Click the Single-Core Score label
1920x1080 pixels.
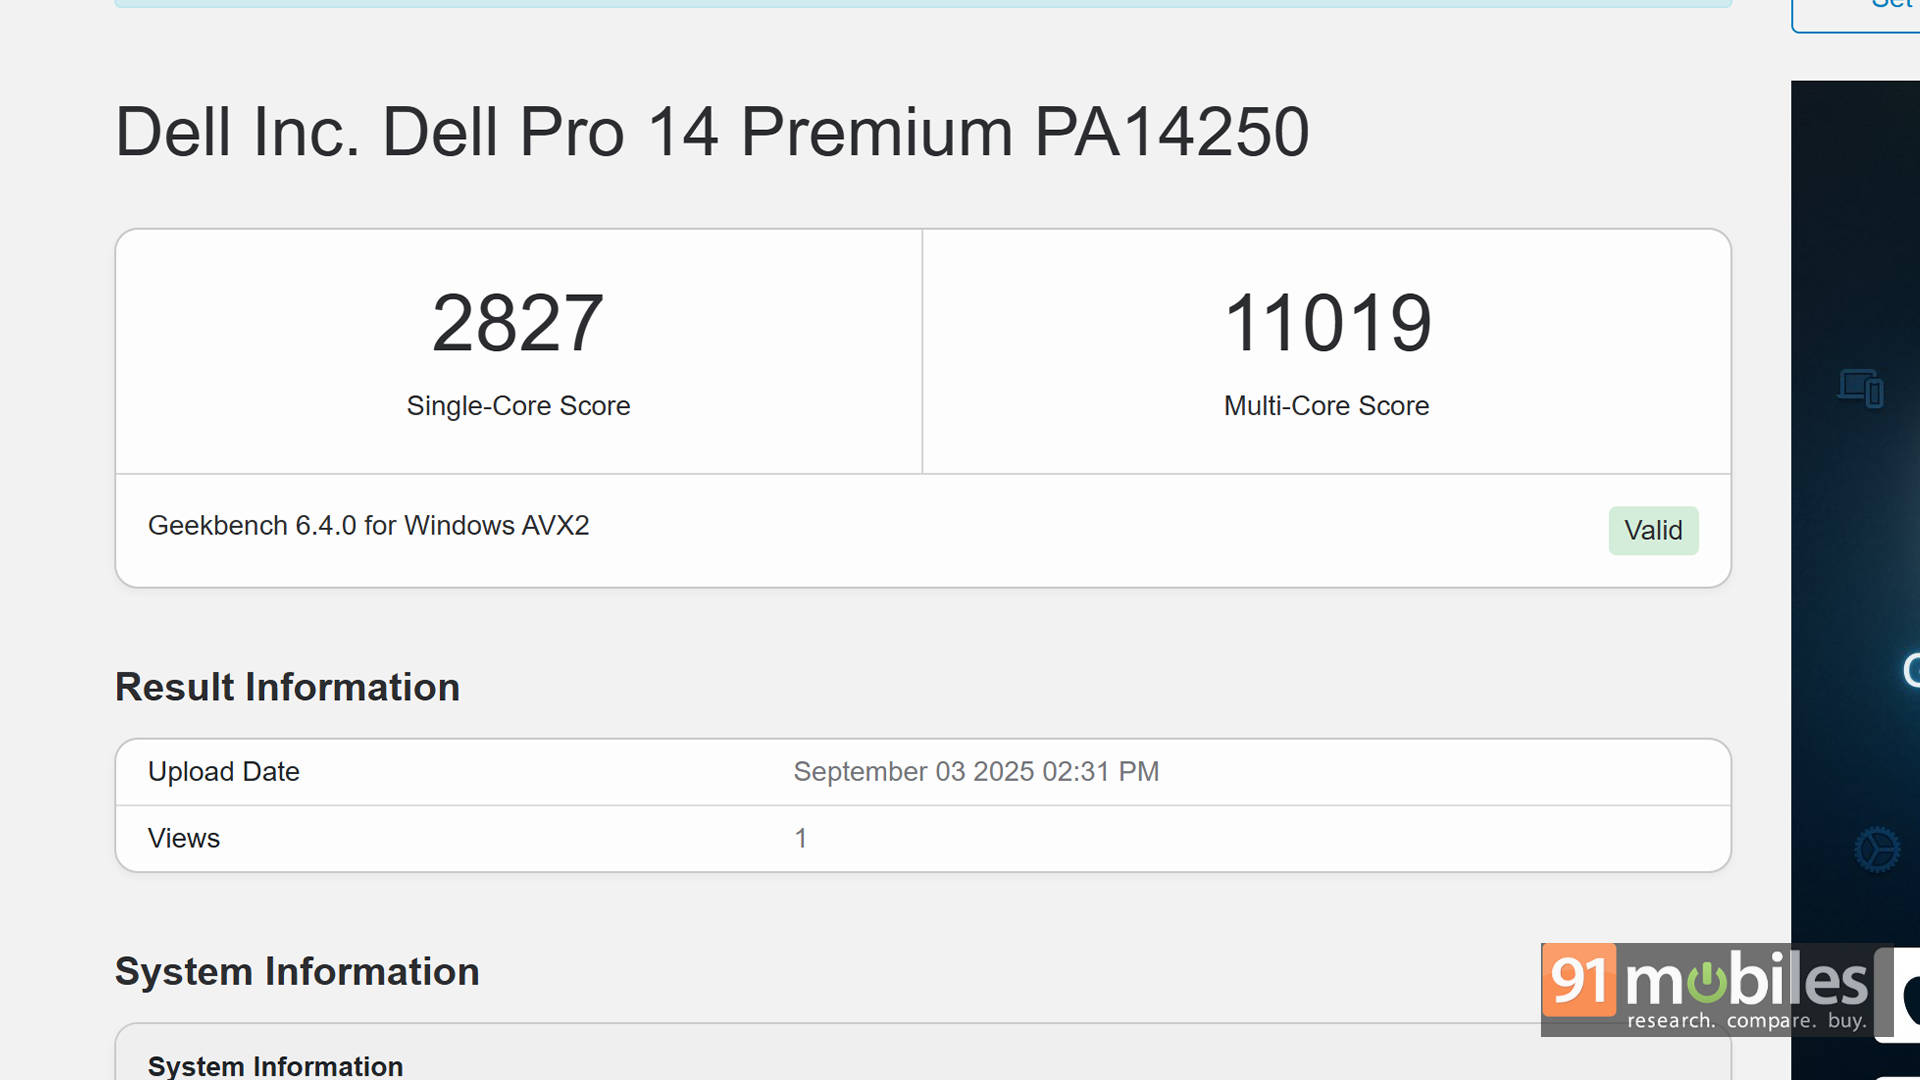pos(518,406)
